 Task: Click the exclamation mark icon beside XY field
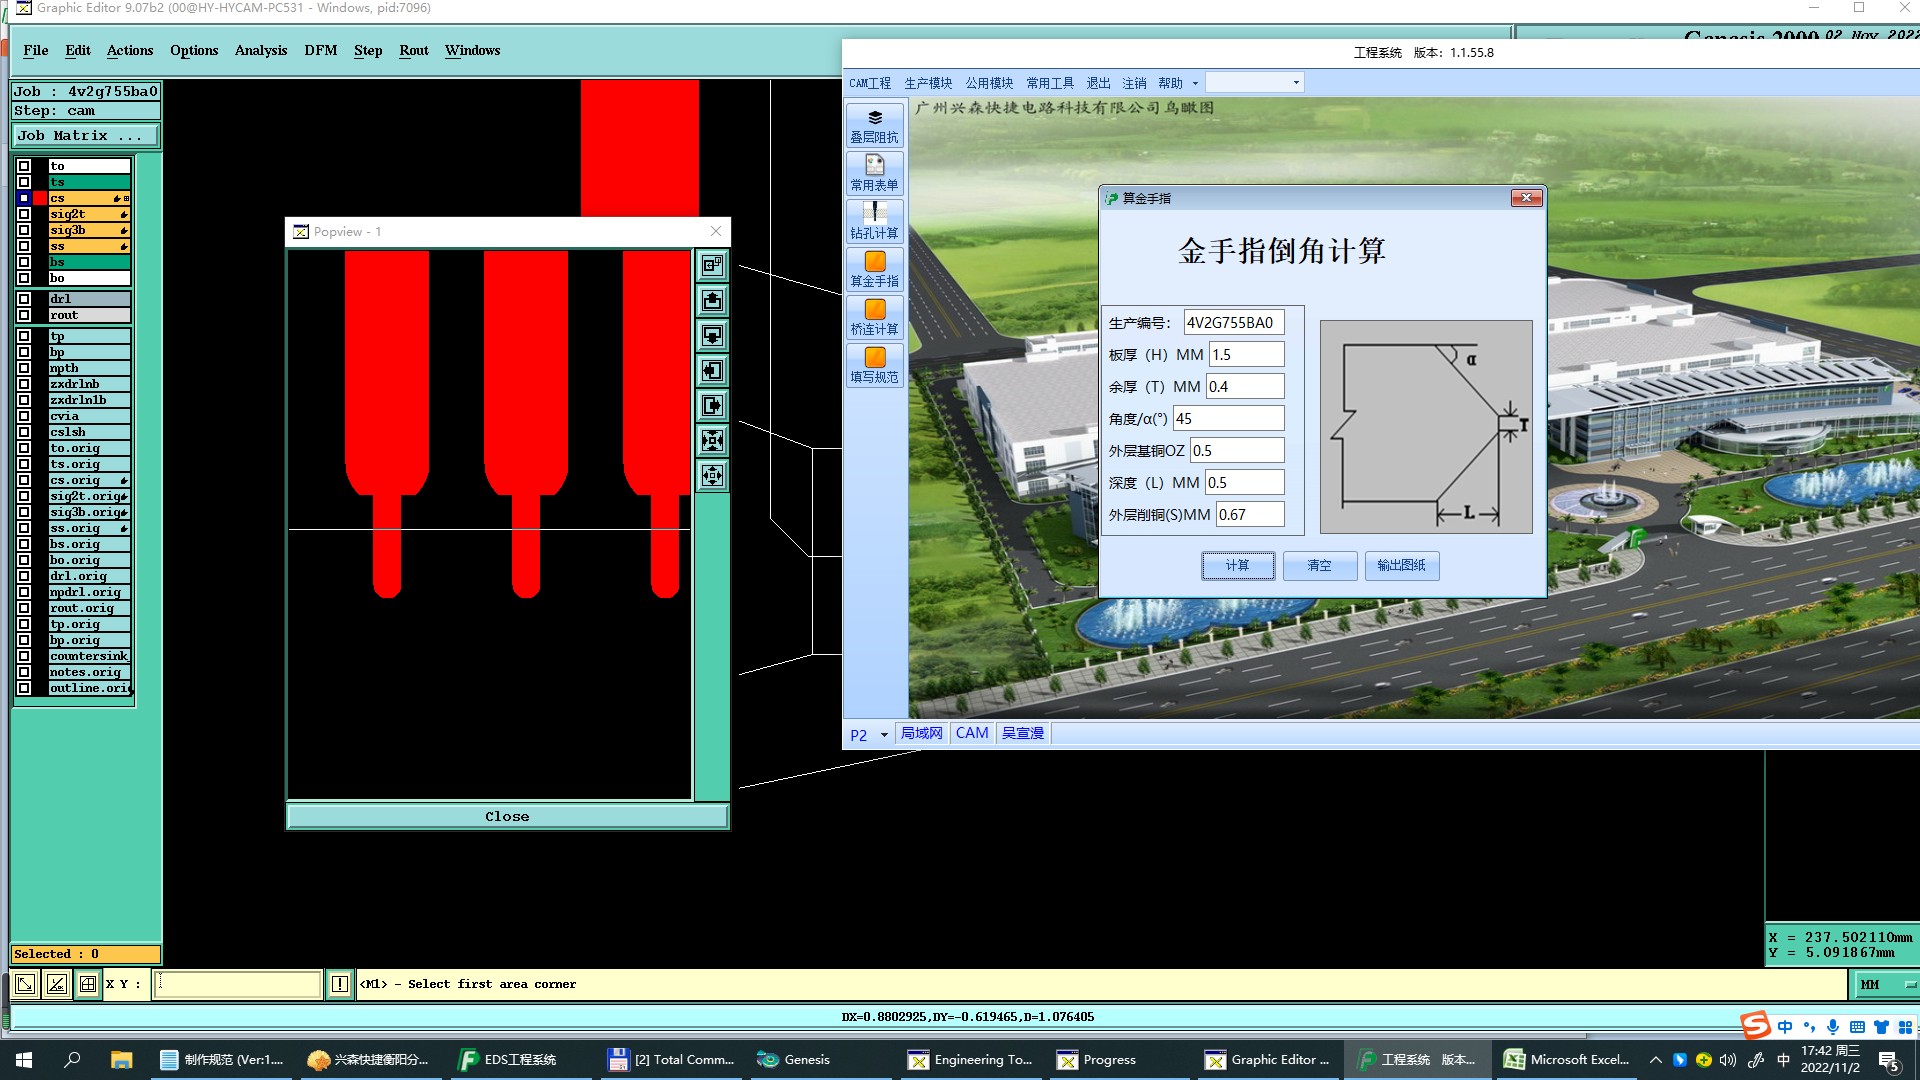(339, 984)
